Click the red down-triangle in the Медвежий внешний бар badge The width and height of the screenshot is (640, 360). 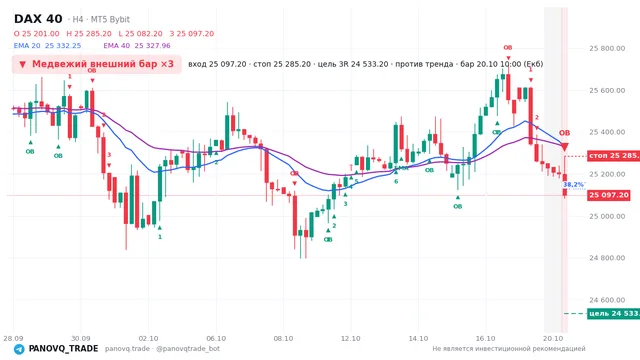(x=22, y=64)
